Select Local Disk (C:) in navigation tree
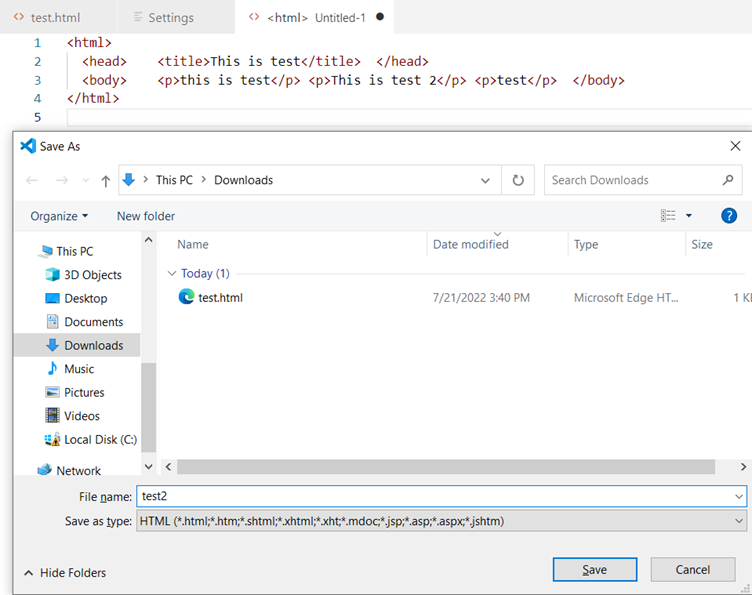The width and height of the screenshot is (752, 595). (x=101, y=440)
